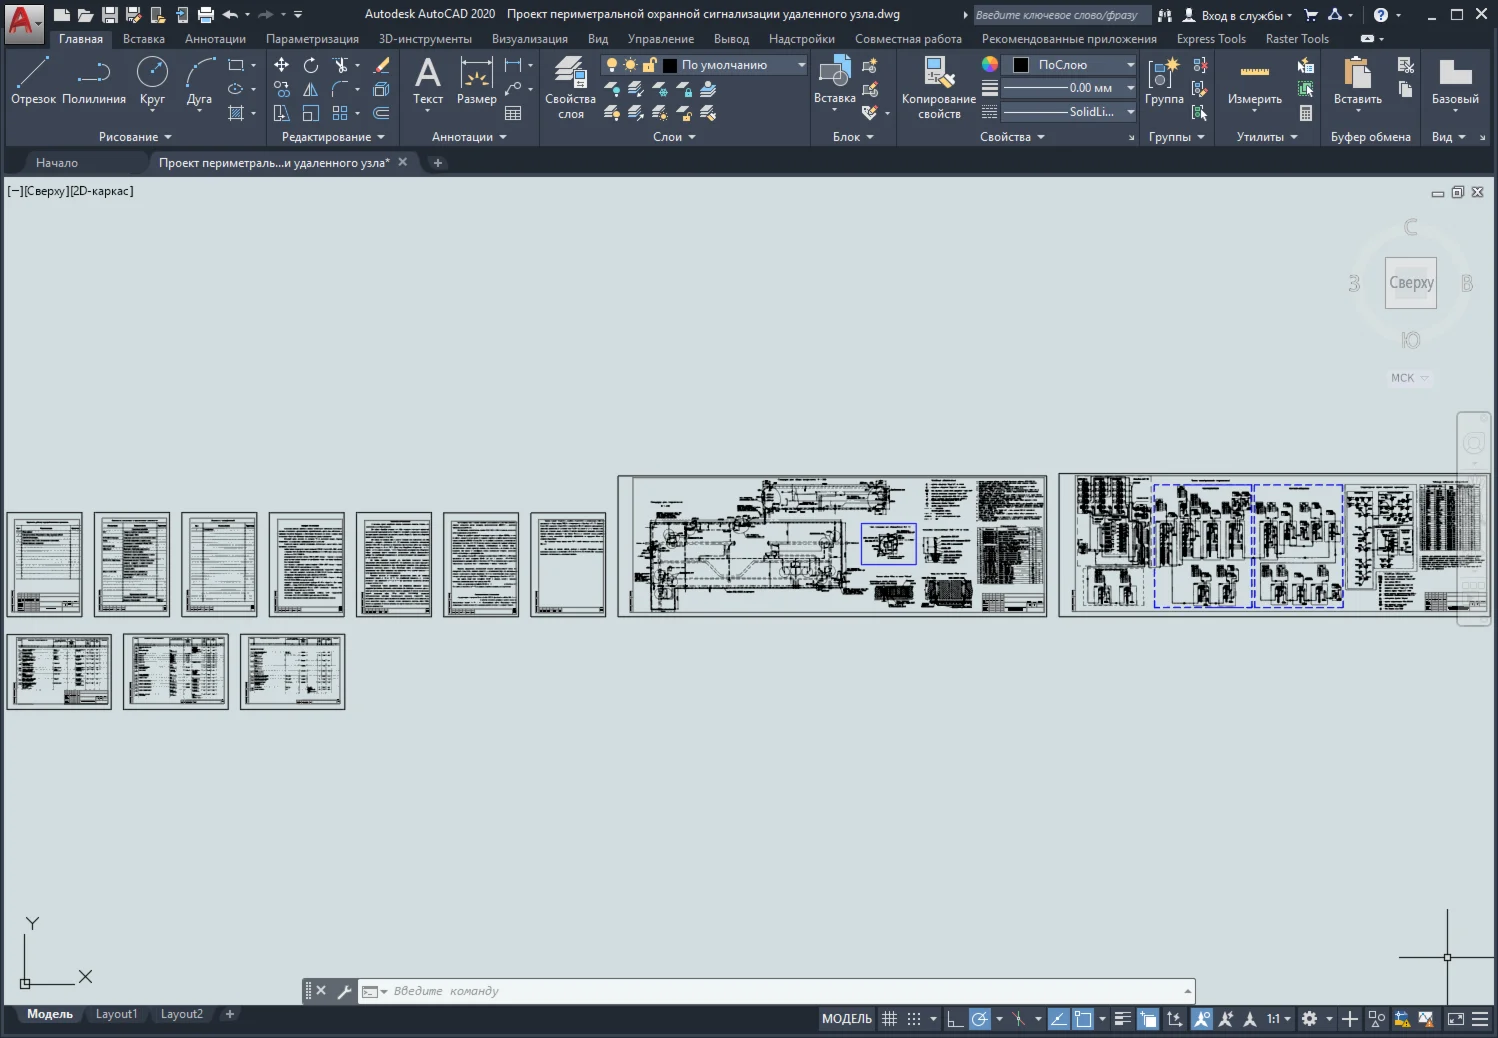Click the large floor plan drawing sheet

tap(832, 546)
